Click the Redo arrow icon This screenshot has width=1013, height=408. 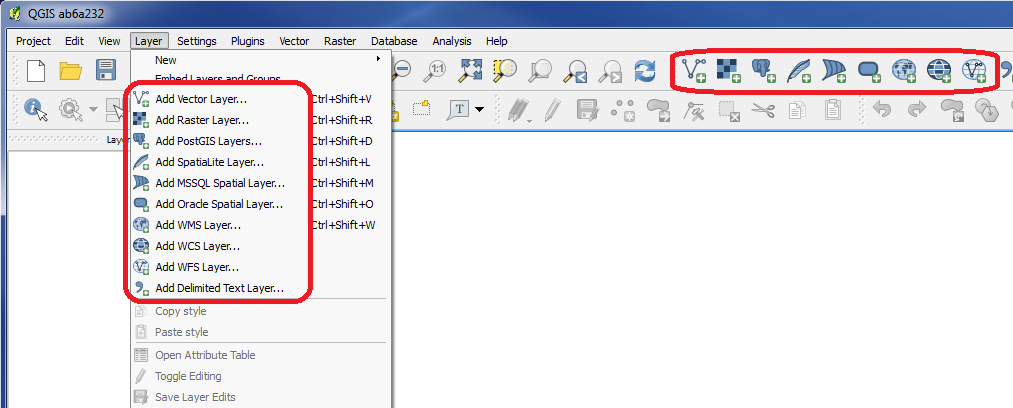click(x=917, y=109)
